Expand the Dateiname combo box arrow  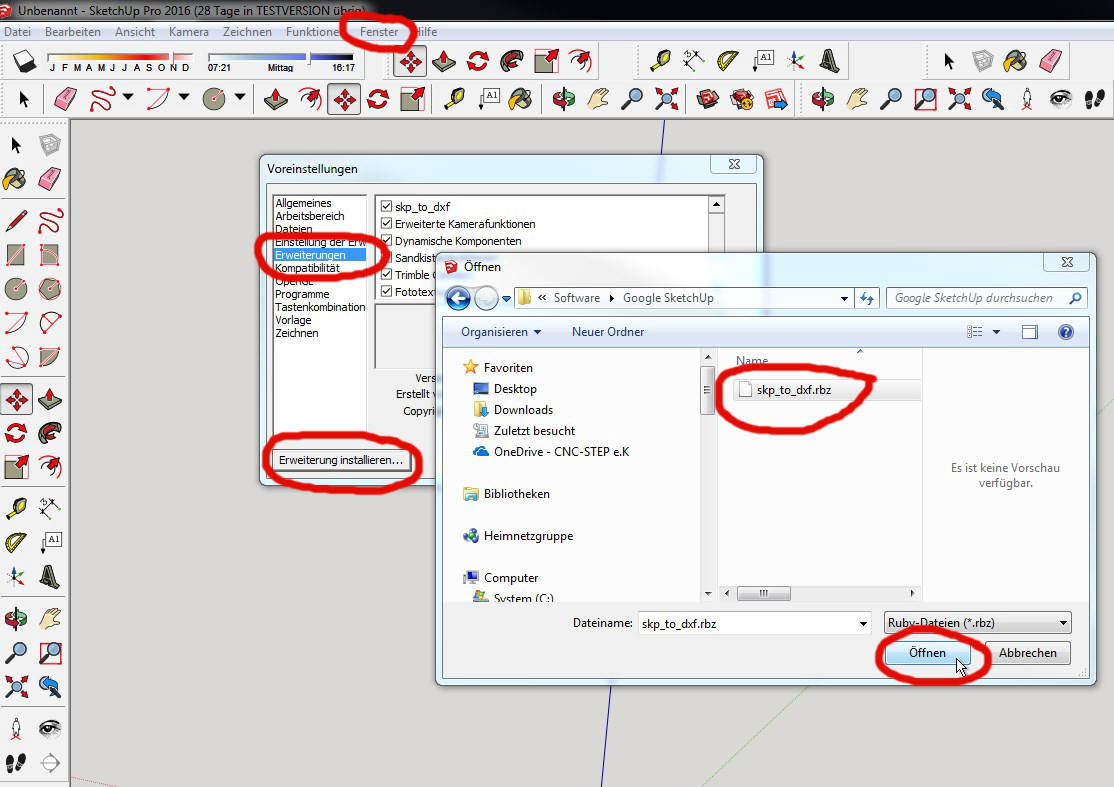pyautogui.click(x=863, y=624)
